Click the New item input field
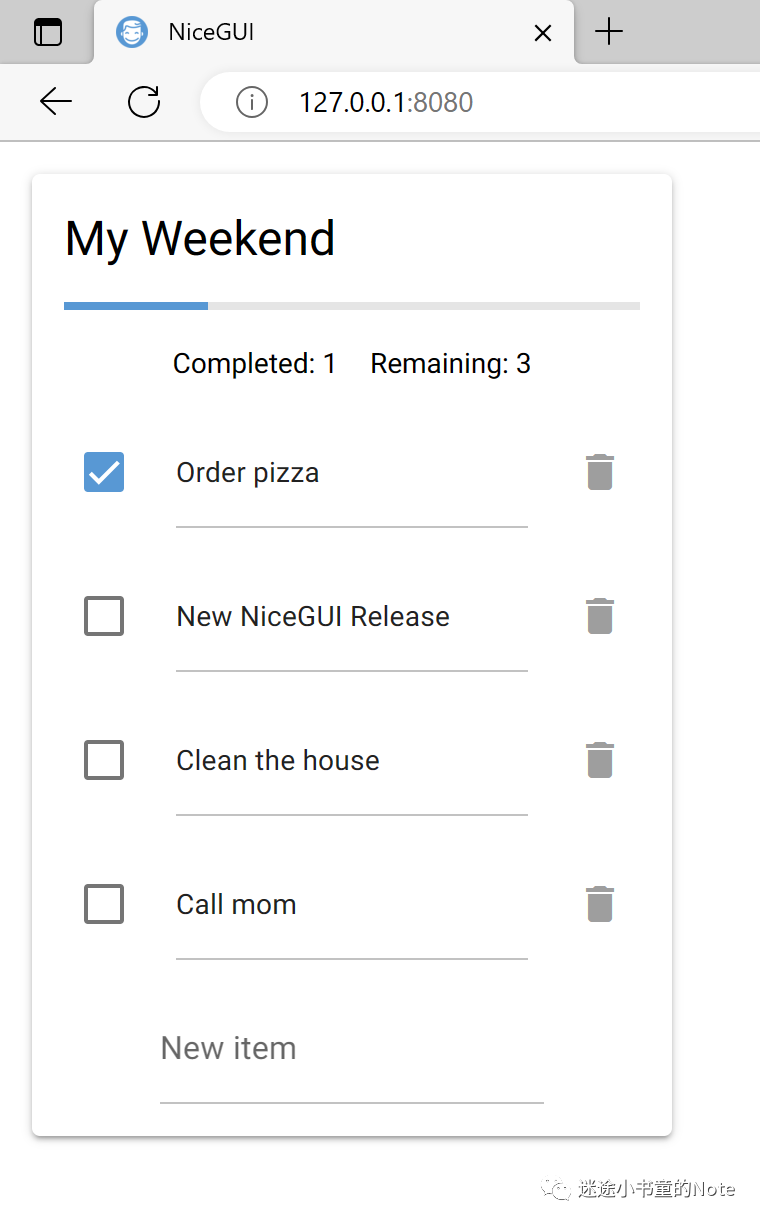Viewport: 760px width, 1222px height. pos(351,1048)
